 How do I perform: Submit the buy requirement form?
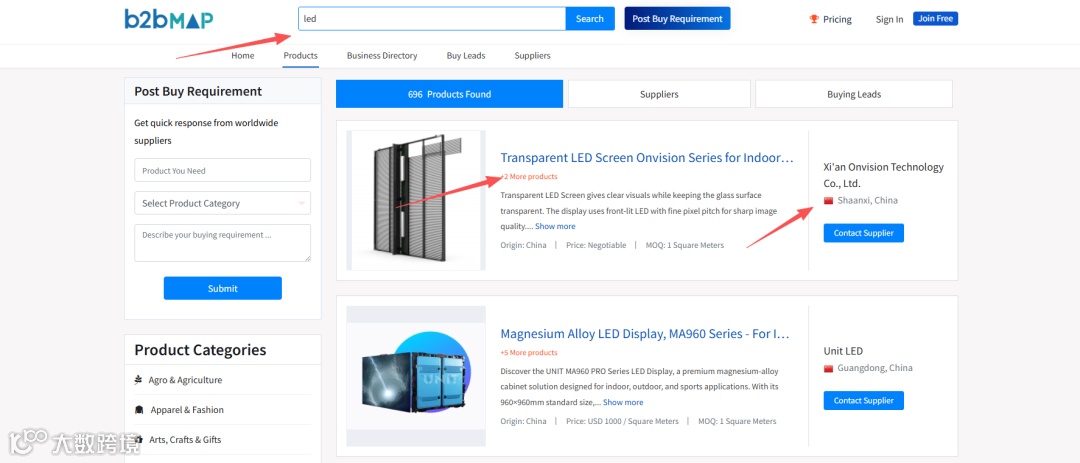(x=222, y=288)
